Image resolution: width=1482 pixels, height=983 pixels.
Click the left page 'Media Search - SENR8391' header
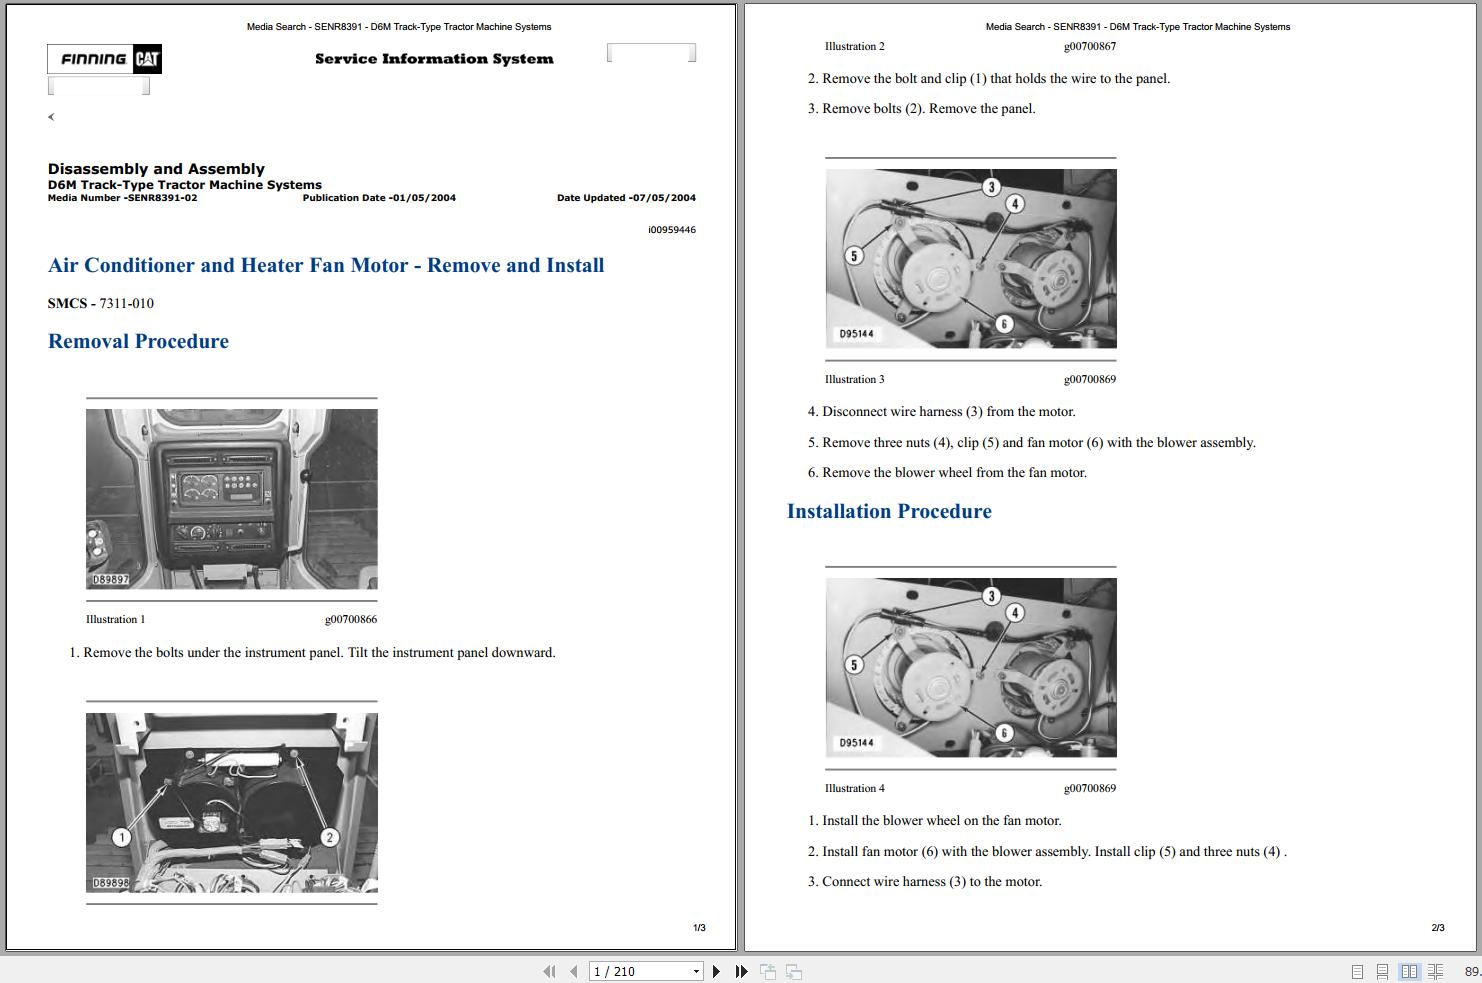click(x=399, y=27)
